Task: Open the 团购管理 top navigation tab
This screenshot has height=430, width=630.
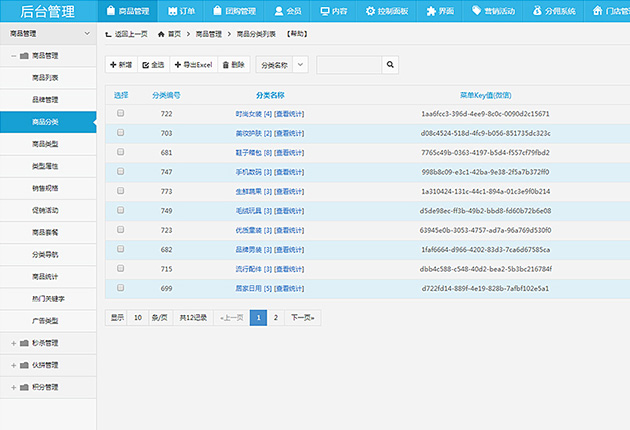Action: pos(233,11)
